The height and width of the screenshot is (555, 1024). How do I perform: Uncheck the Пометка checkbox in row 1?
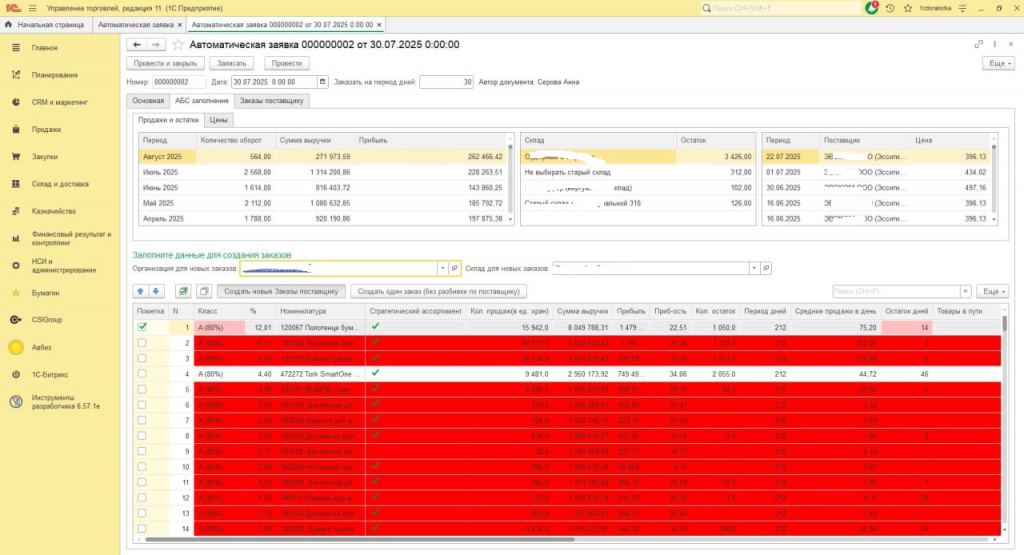(x=142, y=327)
